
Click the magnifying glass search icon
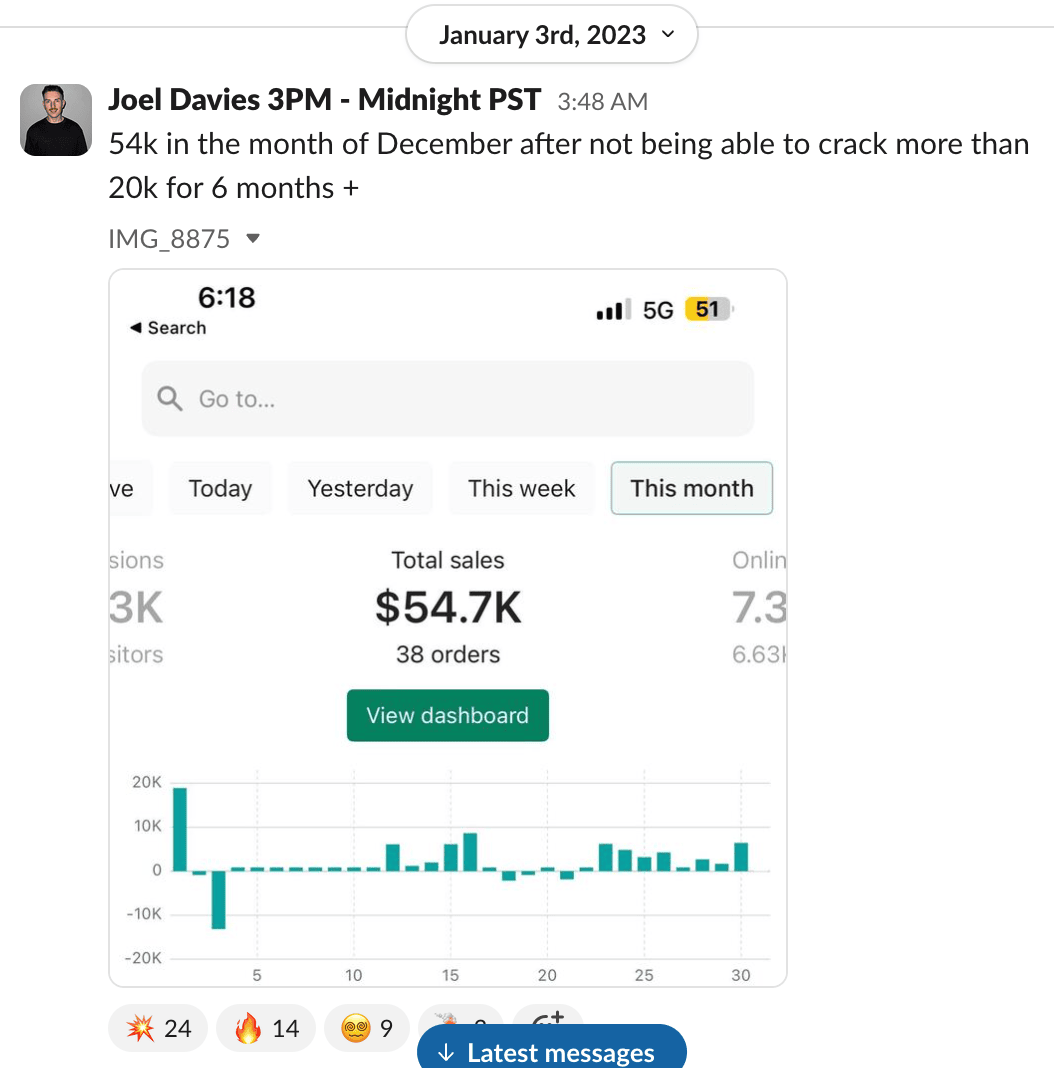(171, 399)
